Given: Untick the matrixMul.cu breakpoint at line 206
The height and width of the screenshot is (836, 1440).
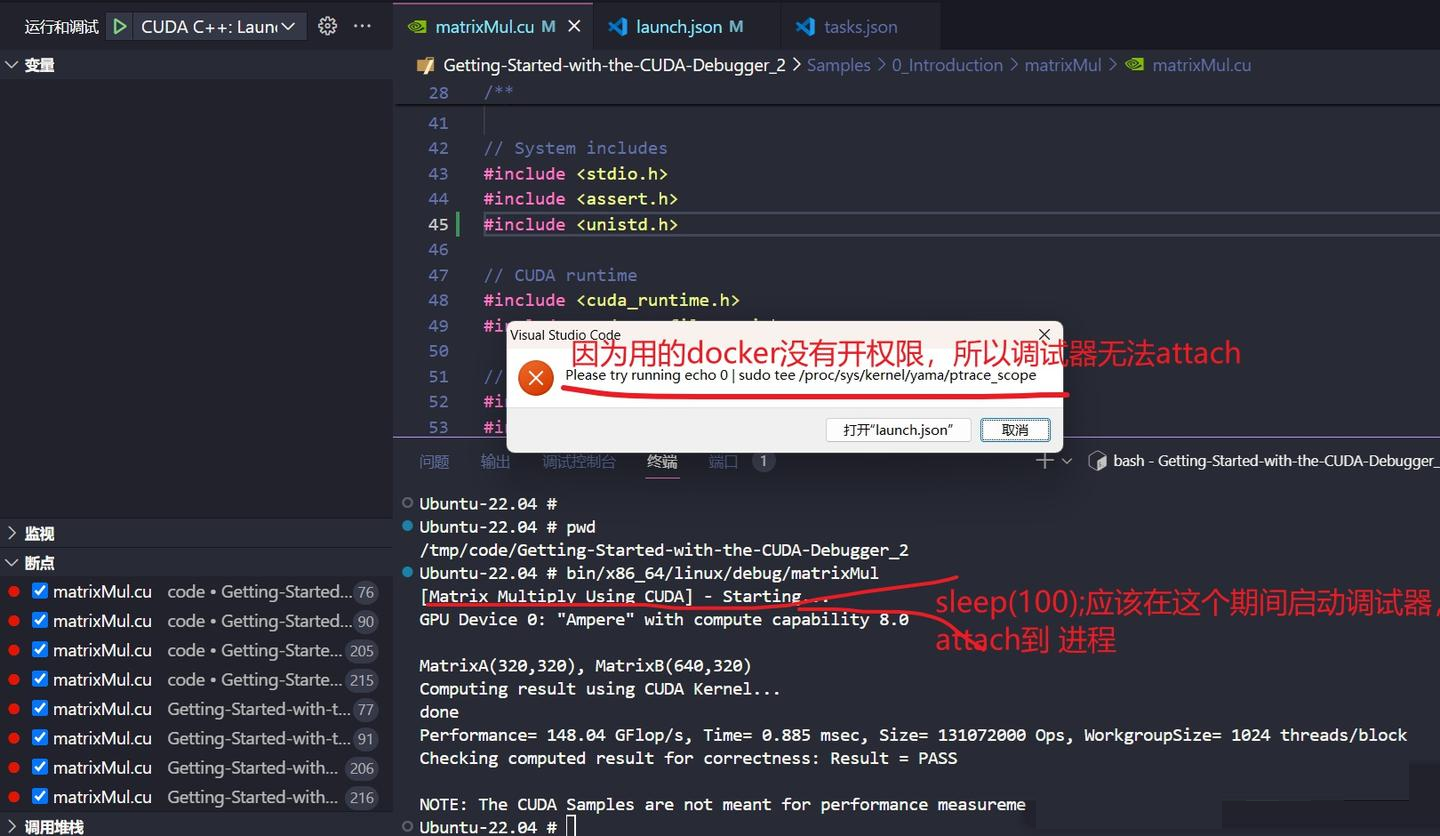Looking at the screenshot, I should point(40,767).
